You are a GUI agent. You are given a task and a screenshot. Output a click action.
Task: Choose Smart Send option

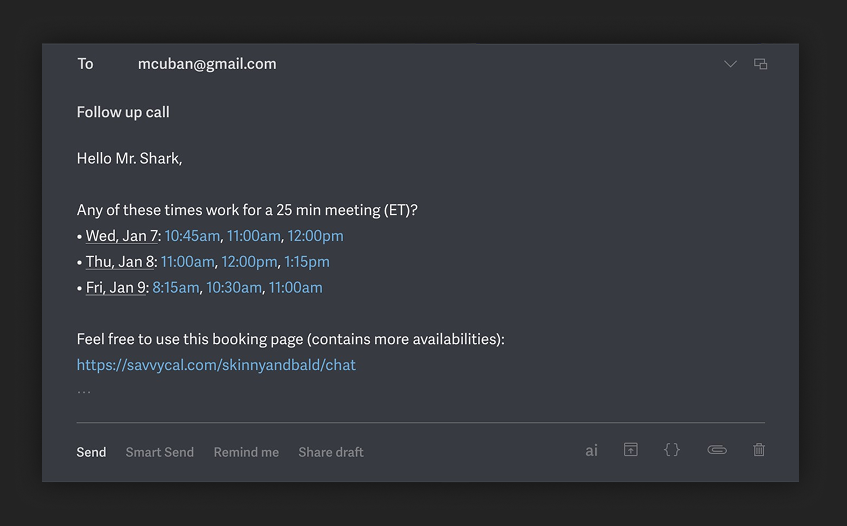tap(160, 452)
